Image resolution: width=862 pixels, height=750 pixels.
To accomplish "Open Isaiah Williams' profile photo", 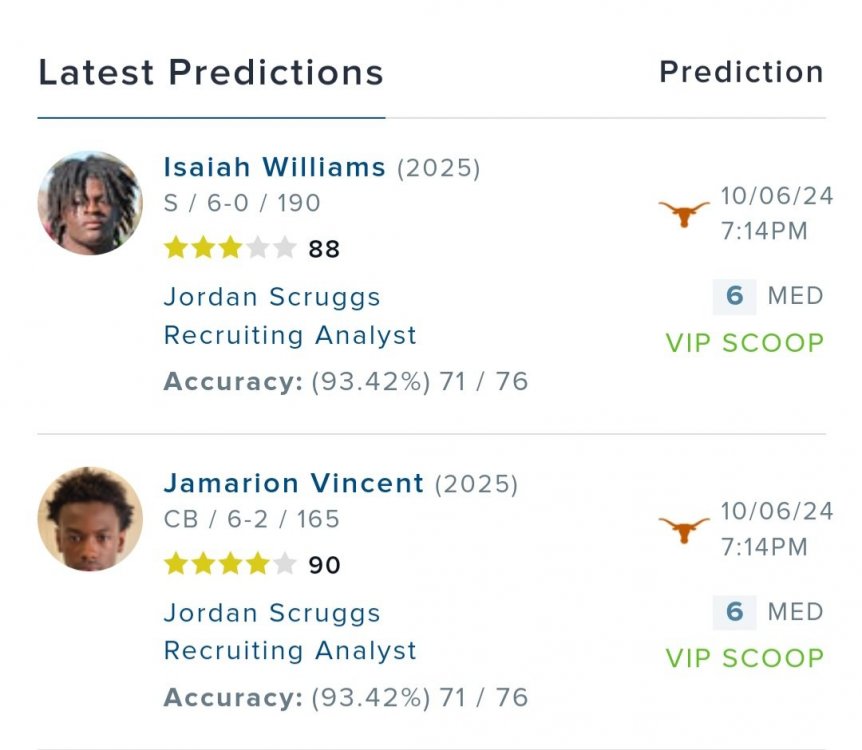I will (x=90, y=203).
